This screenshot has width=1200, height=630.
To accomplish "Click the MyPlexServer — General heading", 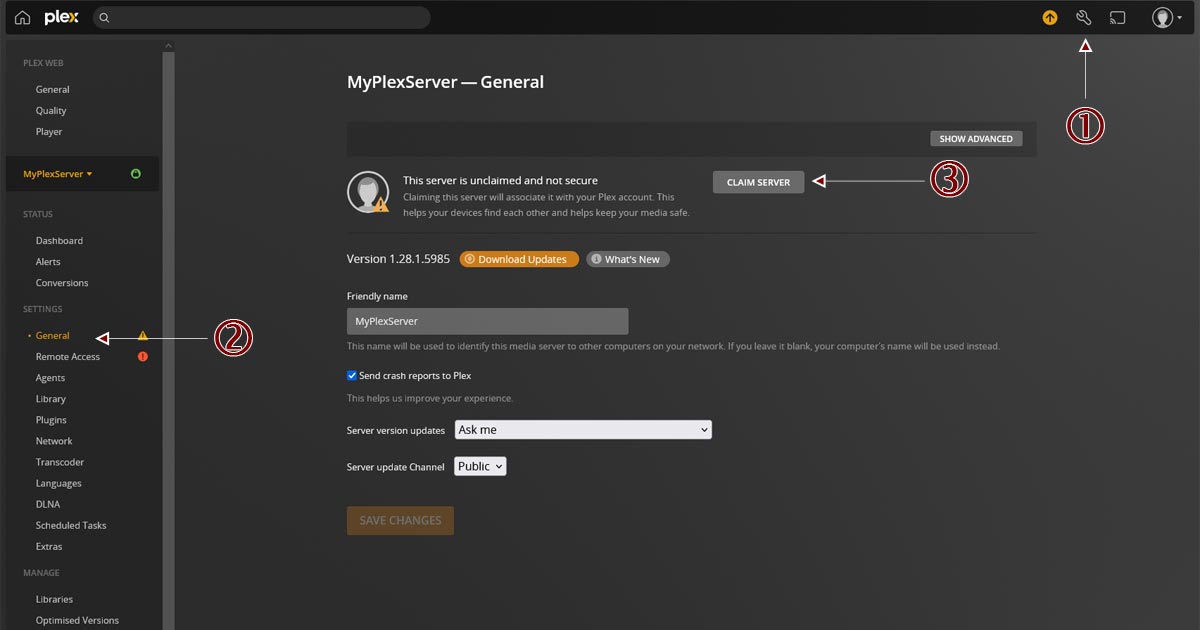I will tap(445, 83).
